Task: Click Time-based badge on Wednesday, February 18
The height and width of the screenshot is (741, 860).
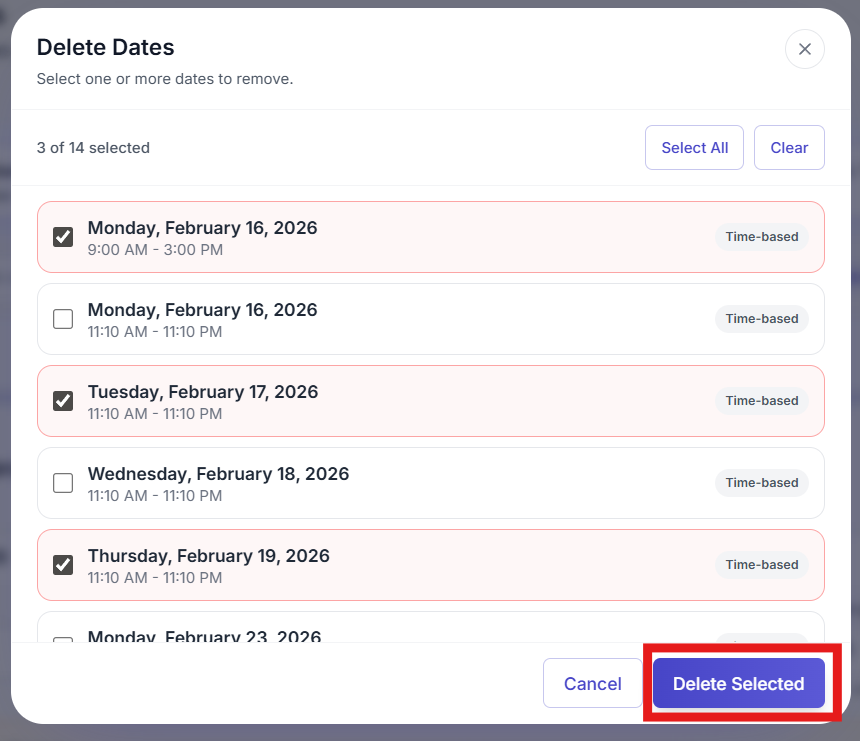Action: click(x=761, y=483)
